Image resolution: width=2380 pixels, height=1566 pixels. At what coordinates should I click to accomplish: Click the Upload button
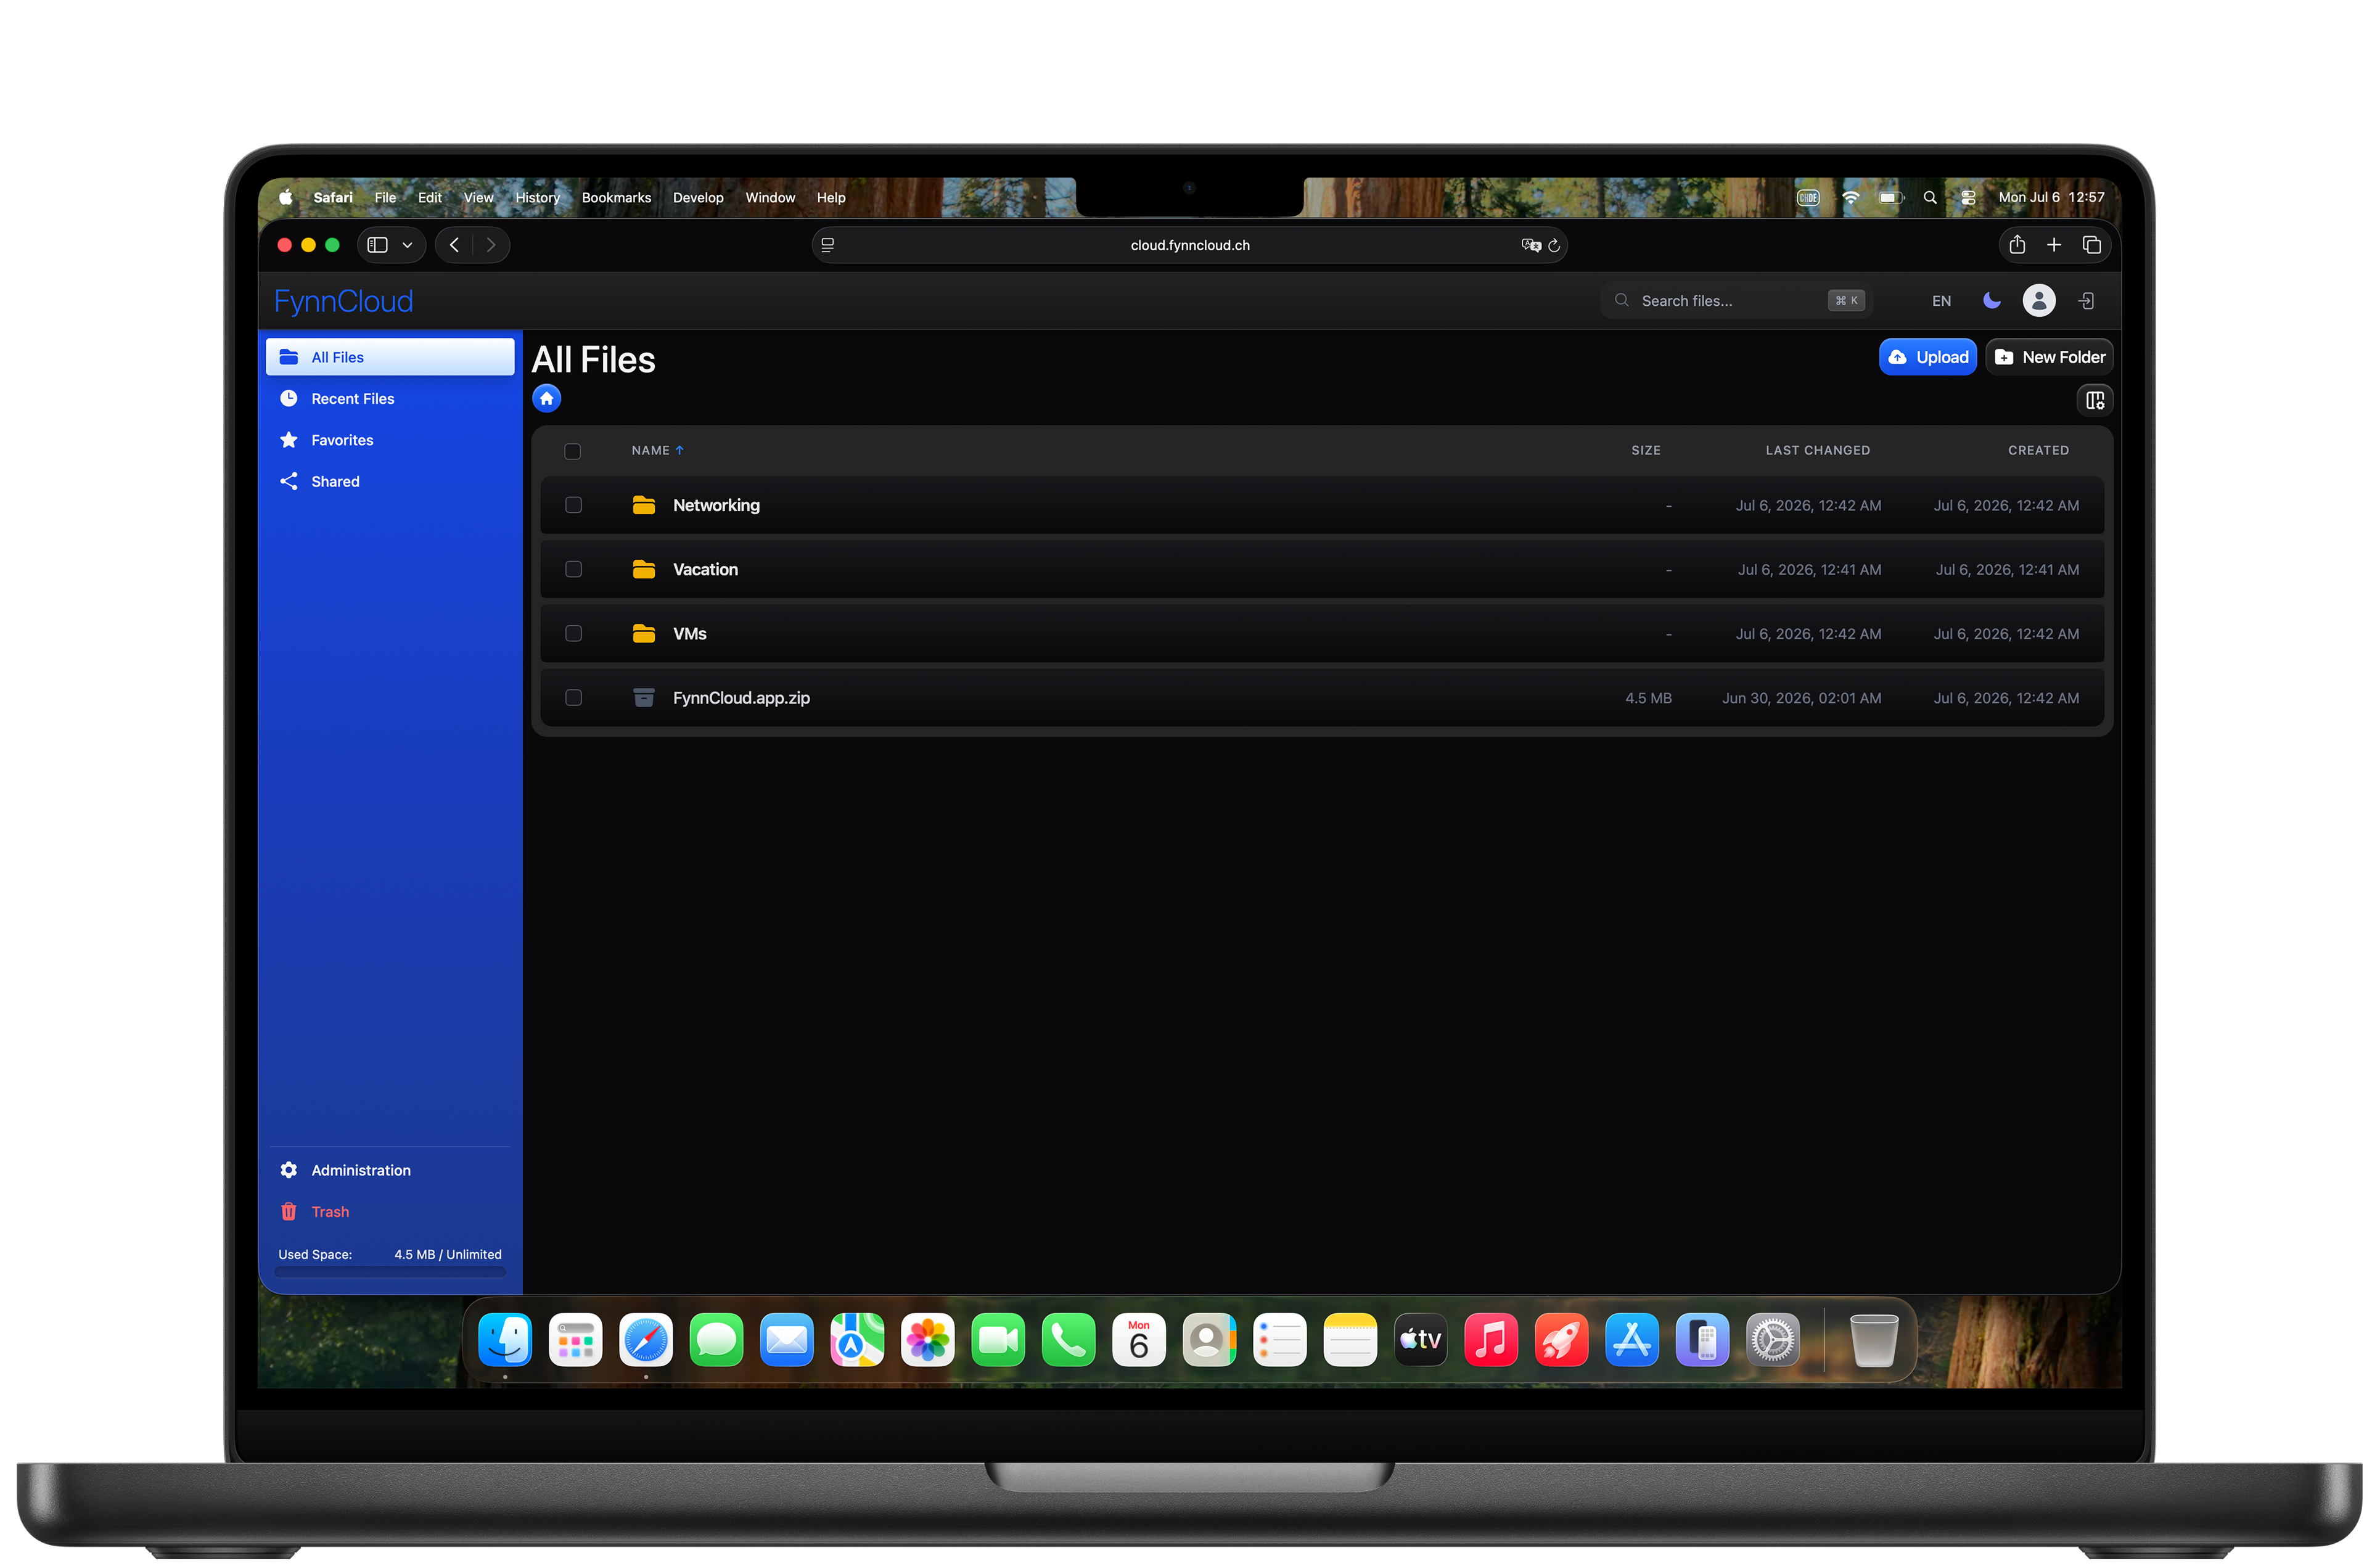click(1927, 357)
